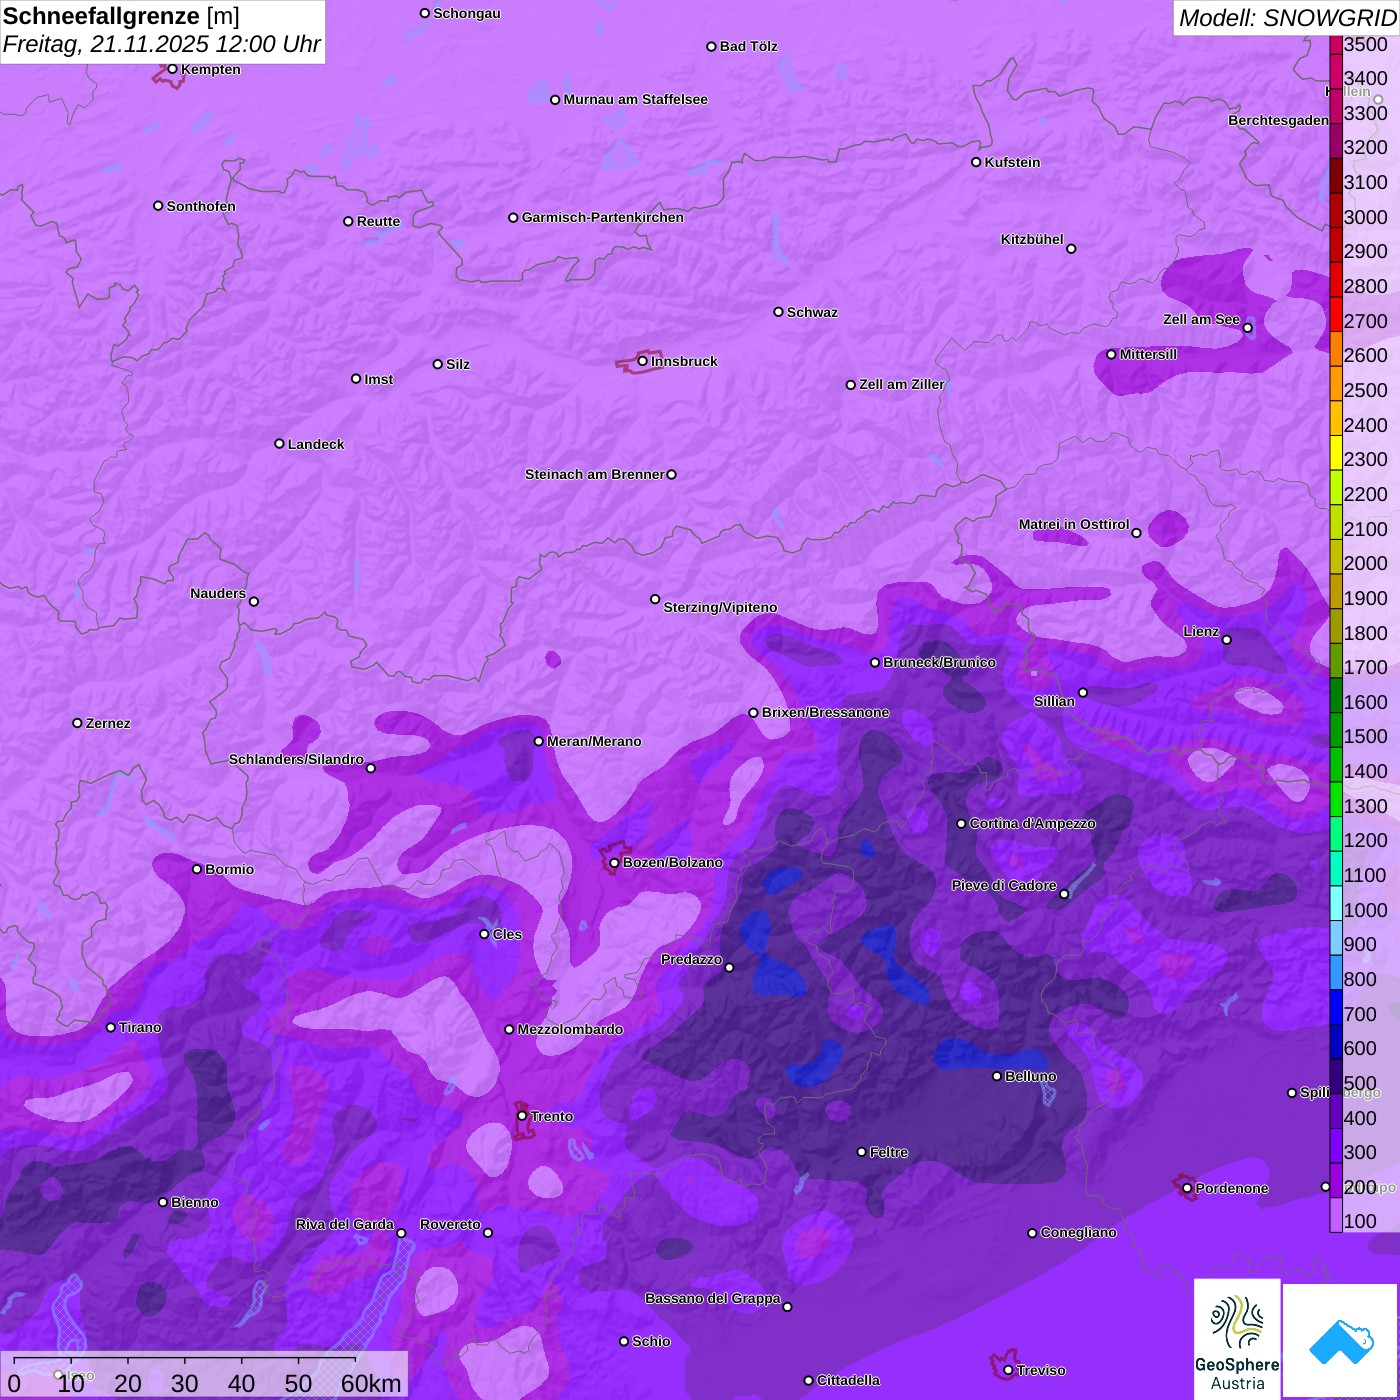Click the '3500' legend value

click(x=1366, y=44)
